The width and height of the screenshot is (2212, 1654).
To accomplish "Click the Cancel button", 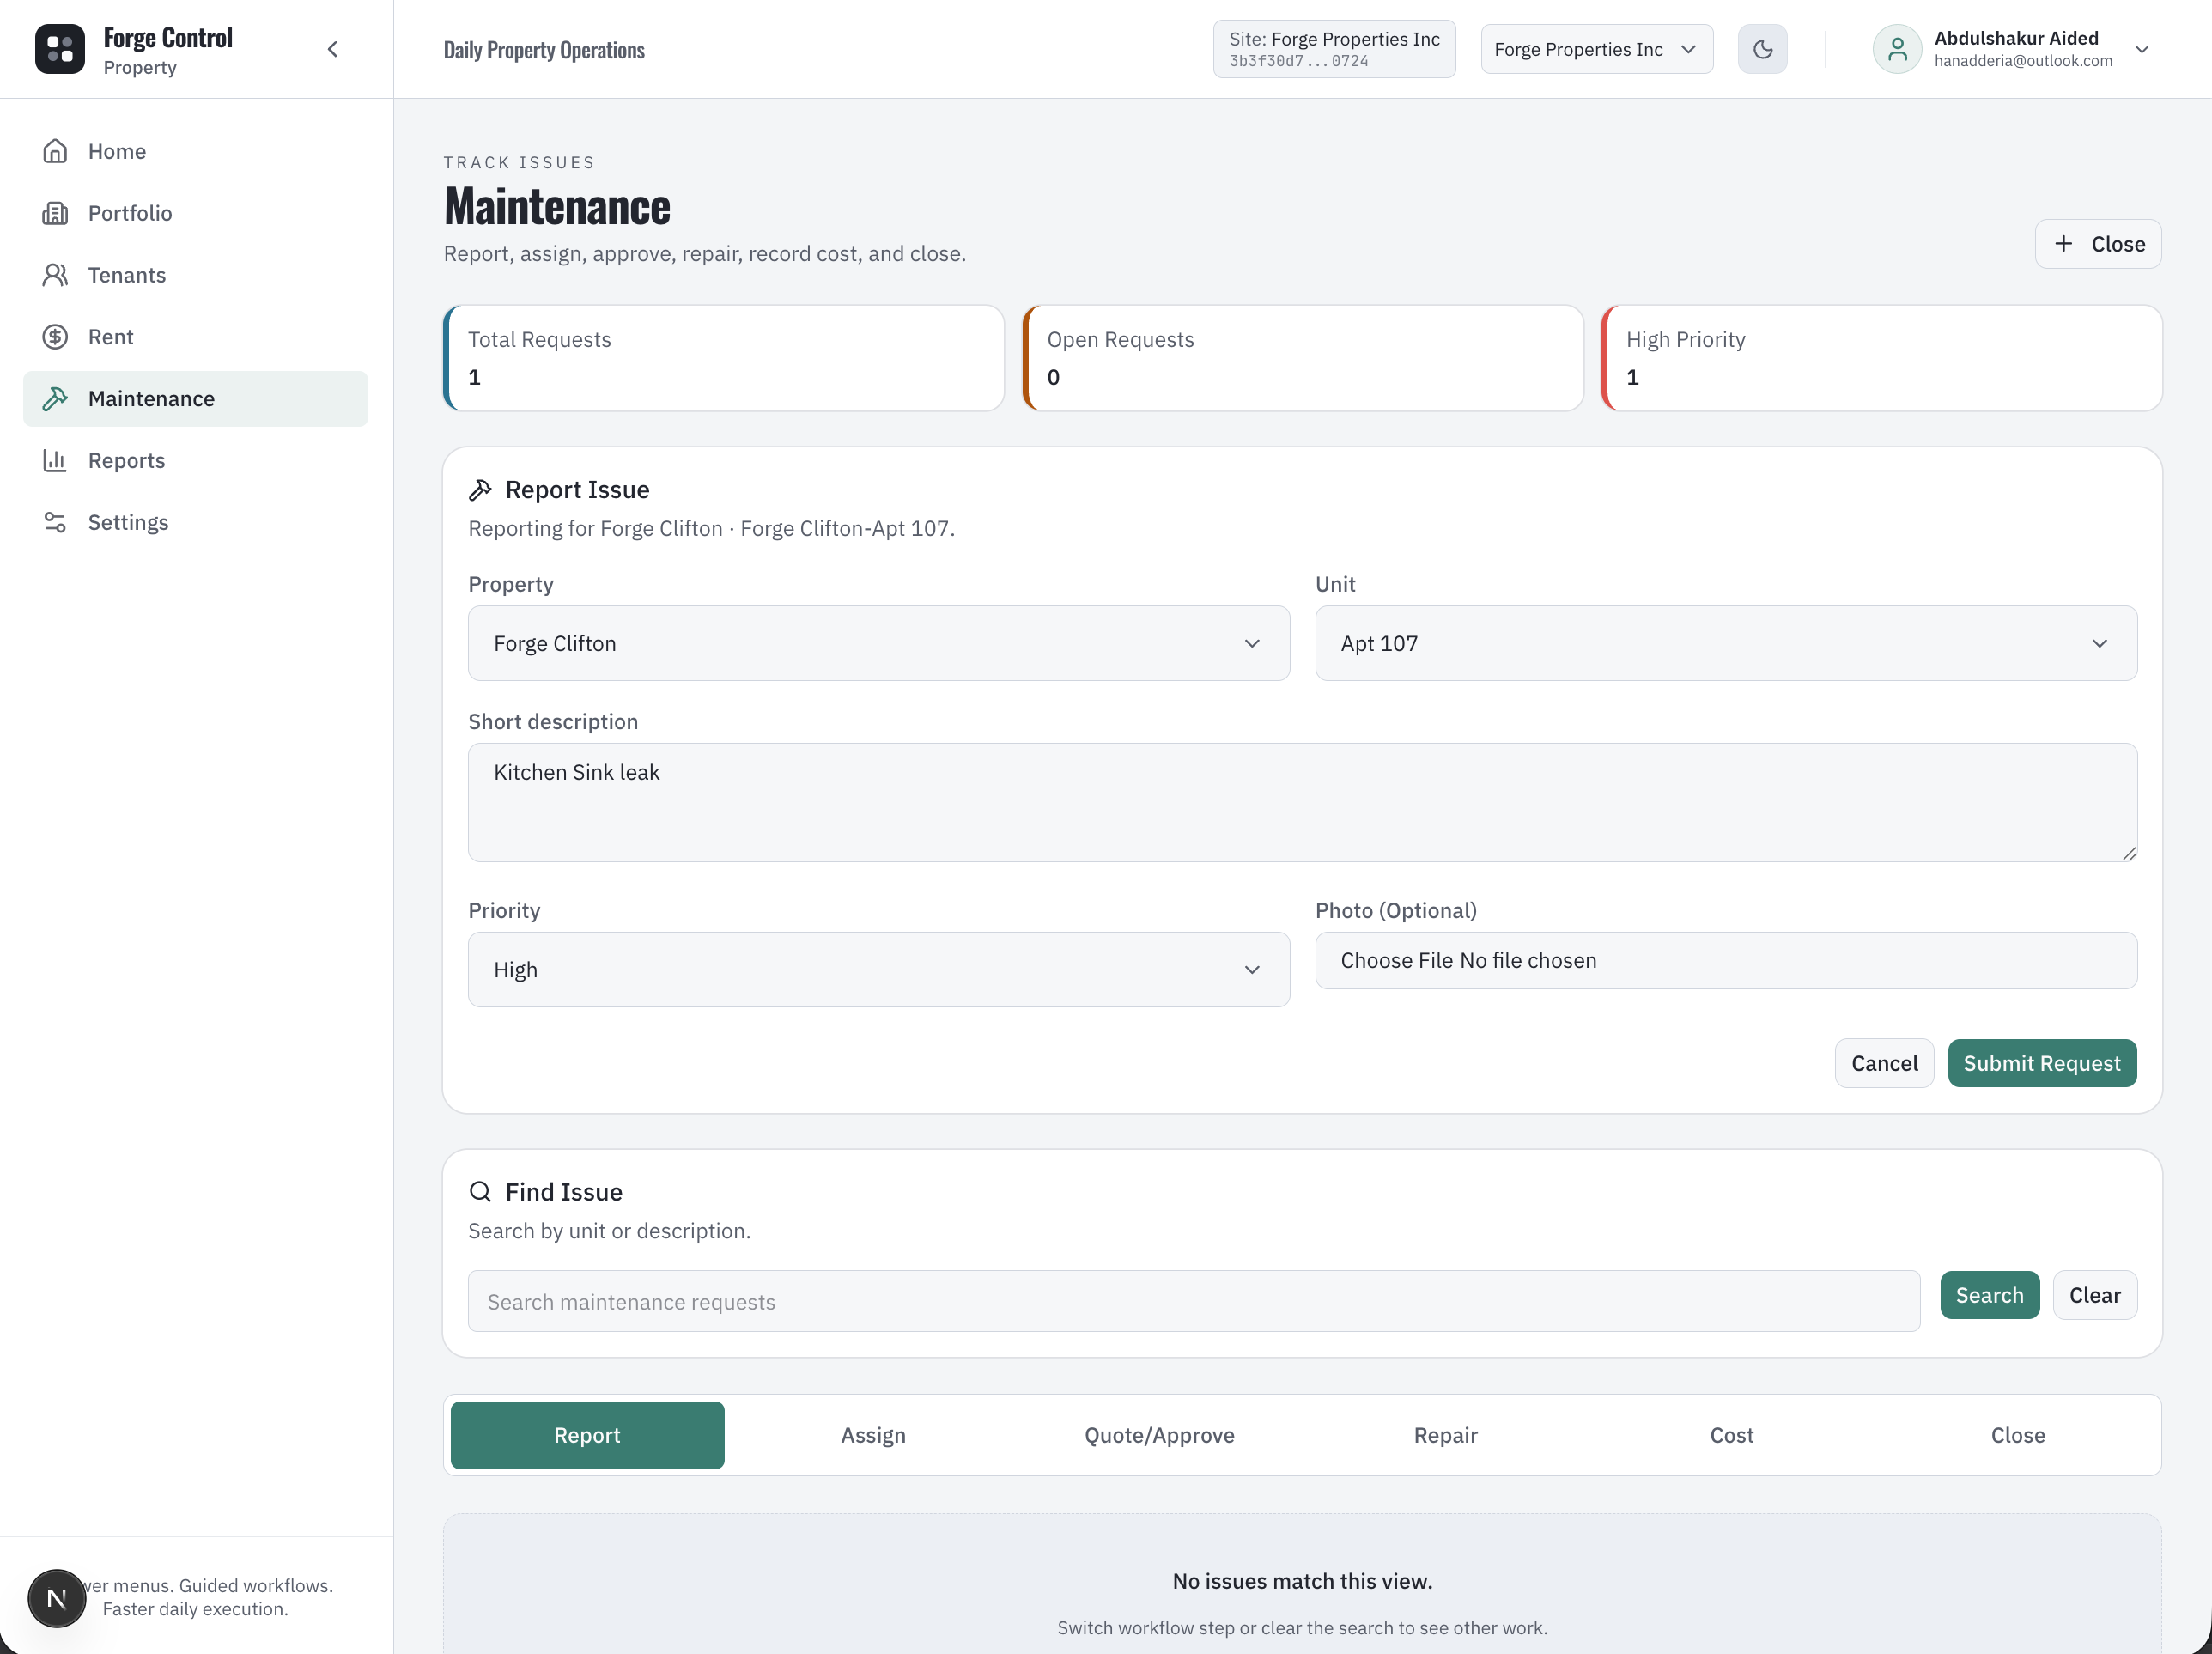I will (x=1884, y=1063).
